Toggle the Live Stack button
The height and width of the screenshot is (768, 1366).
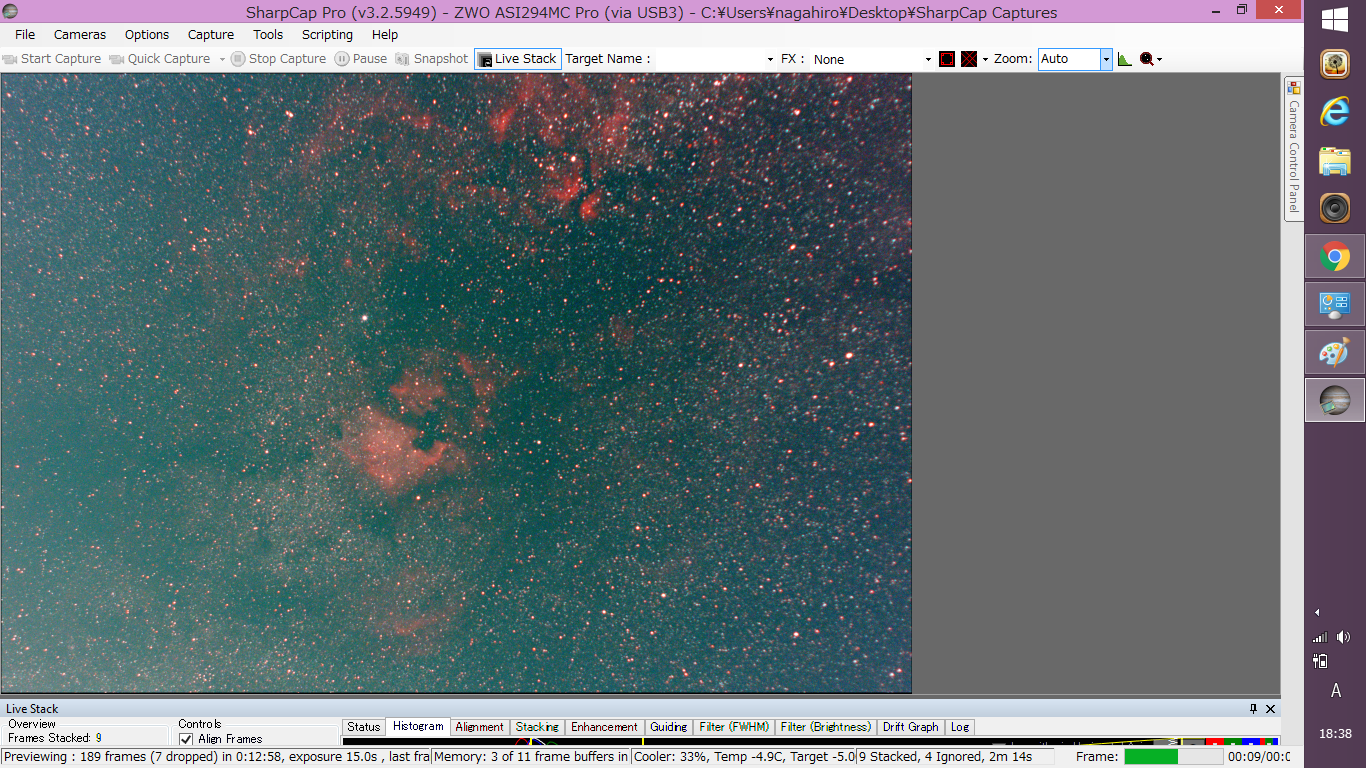pyautogui.click(x=518, y=59)
